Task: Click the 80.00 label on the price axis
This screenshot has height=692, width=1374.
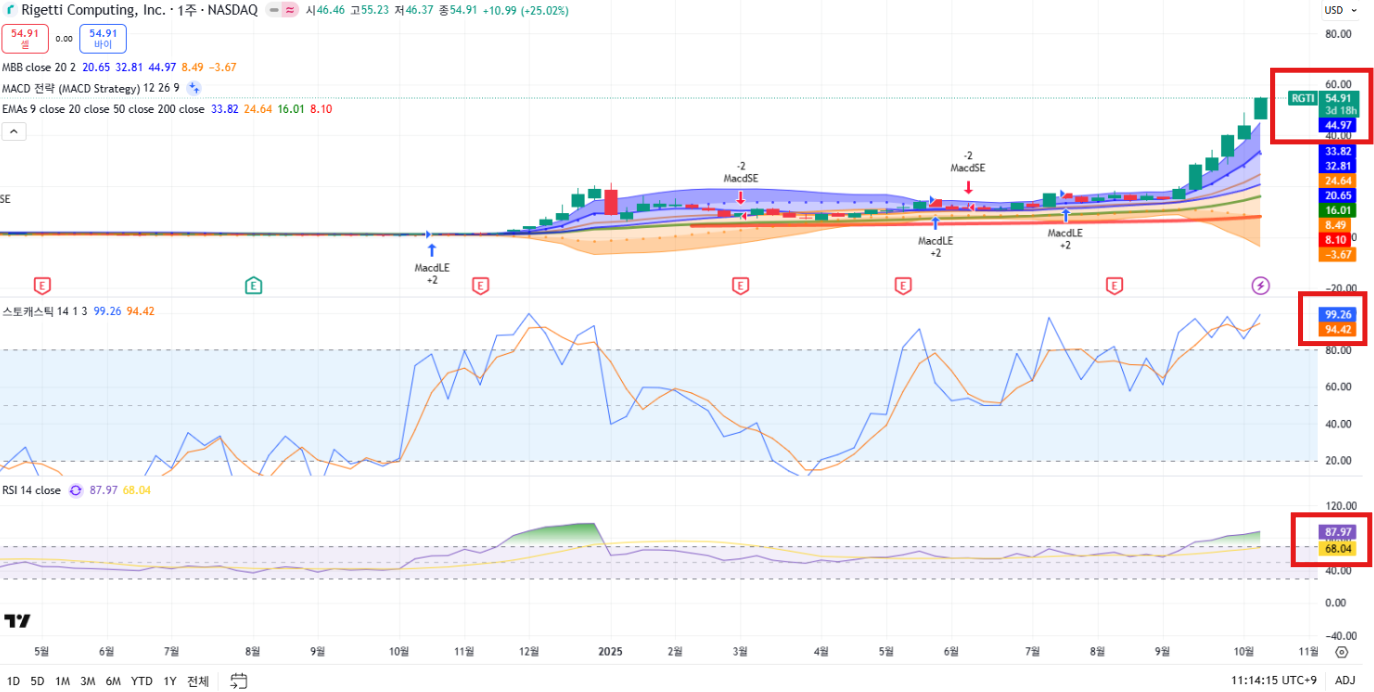Action: (1338, 34)
